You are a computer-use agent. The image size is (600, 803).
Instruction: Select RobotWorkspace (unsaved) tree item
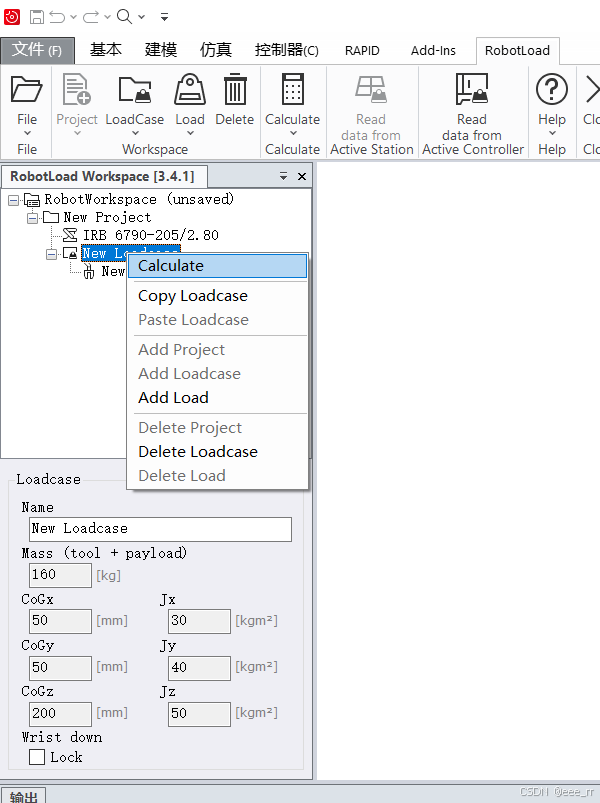(x=139, y=199)
